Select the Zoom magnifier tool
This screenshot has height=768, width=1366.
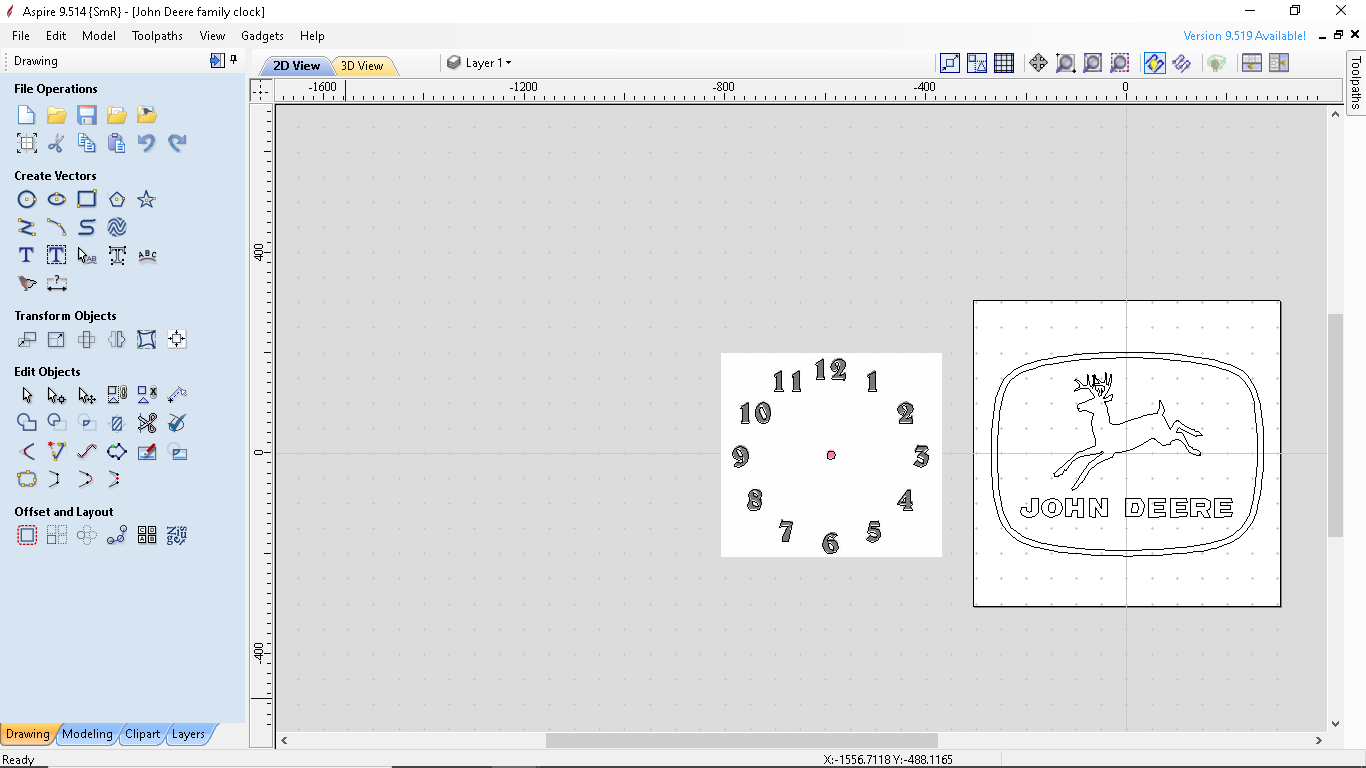(x=1065, y=62)
